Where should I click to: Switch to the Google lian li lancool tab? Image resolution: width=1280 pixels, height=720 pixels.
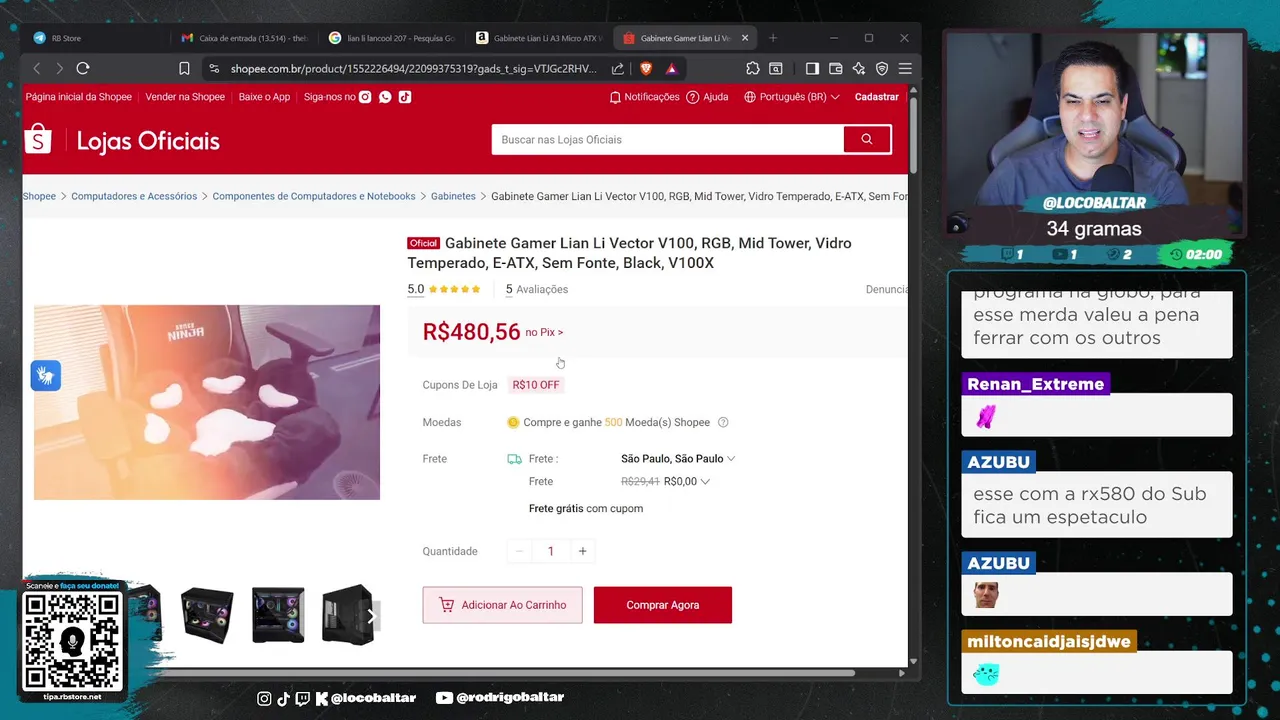pyautogui.click(x=392, y=38)
